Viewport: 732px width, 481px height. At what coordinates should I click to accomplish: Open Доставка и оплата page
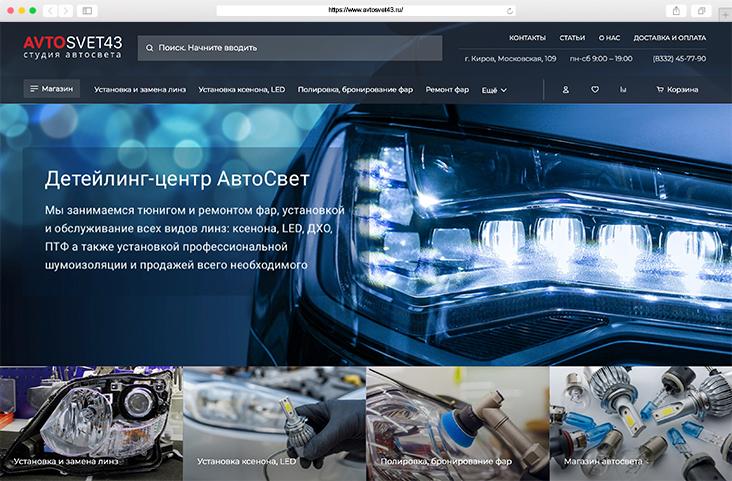669,37
